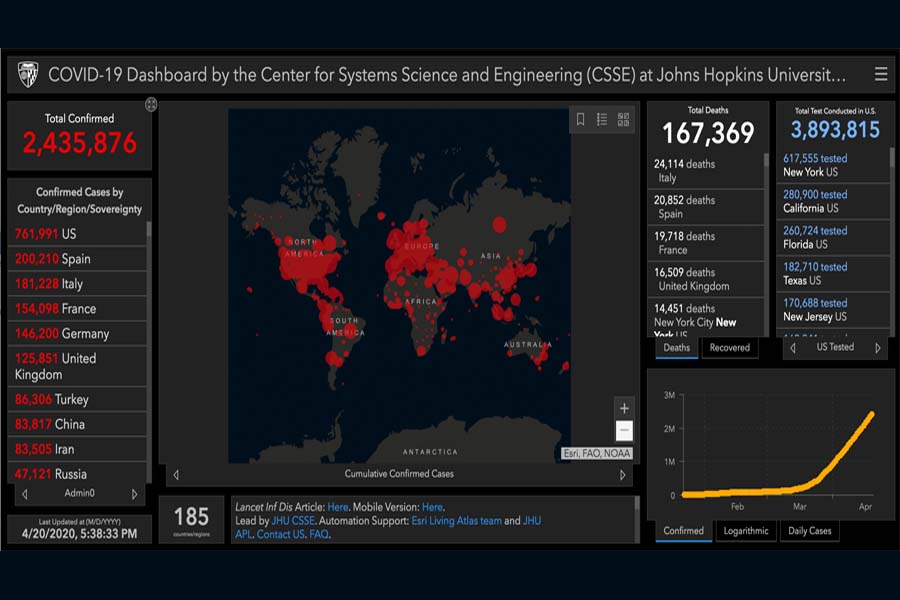Zoom in on the map with plus
900x600 pixels.
[624, 408]
